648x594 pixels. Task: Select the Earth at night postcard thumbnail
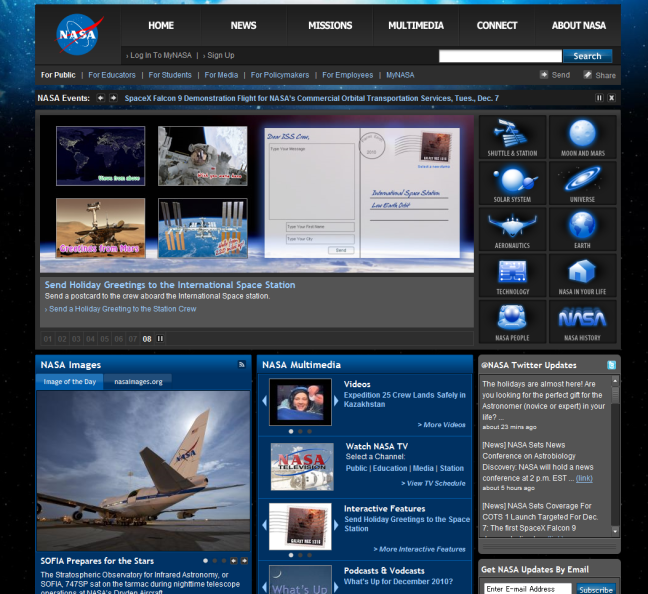100,156
